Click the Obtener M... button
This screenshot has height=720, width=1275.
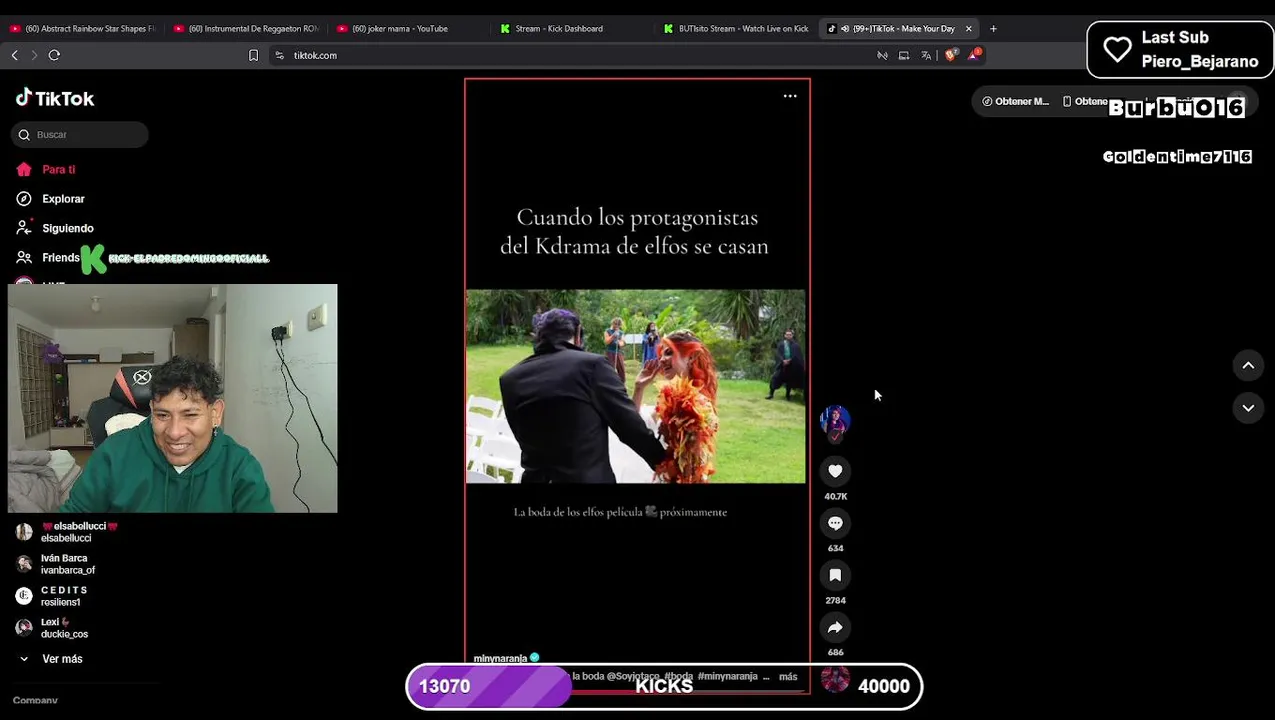(1015, 101)
